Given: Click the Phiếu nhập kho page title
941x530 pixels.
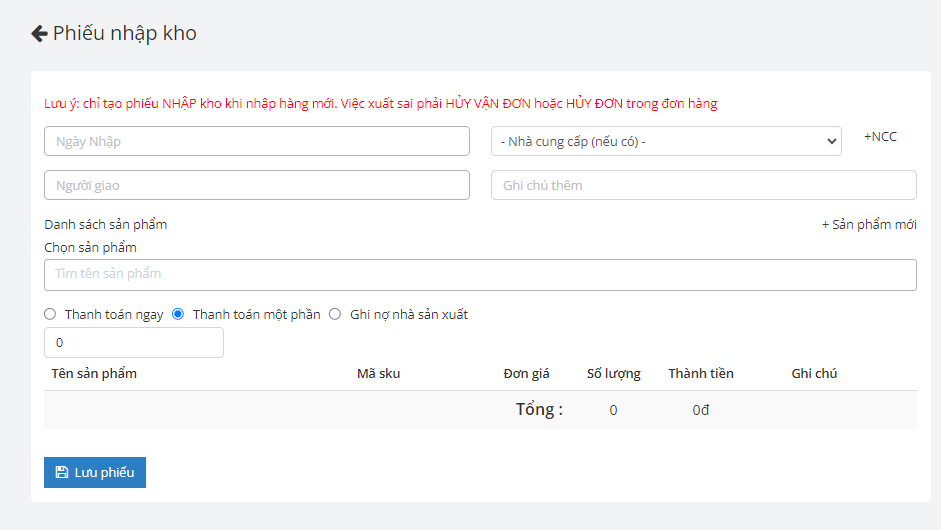Looking at the screenshot, I should [124, 34].
